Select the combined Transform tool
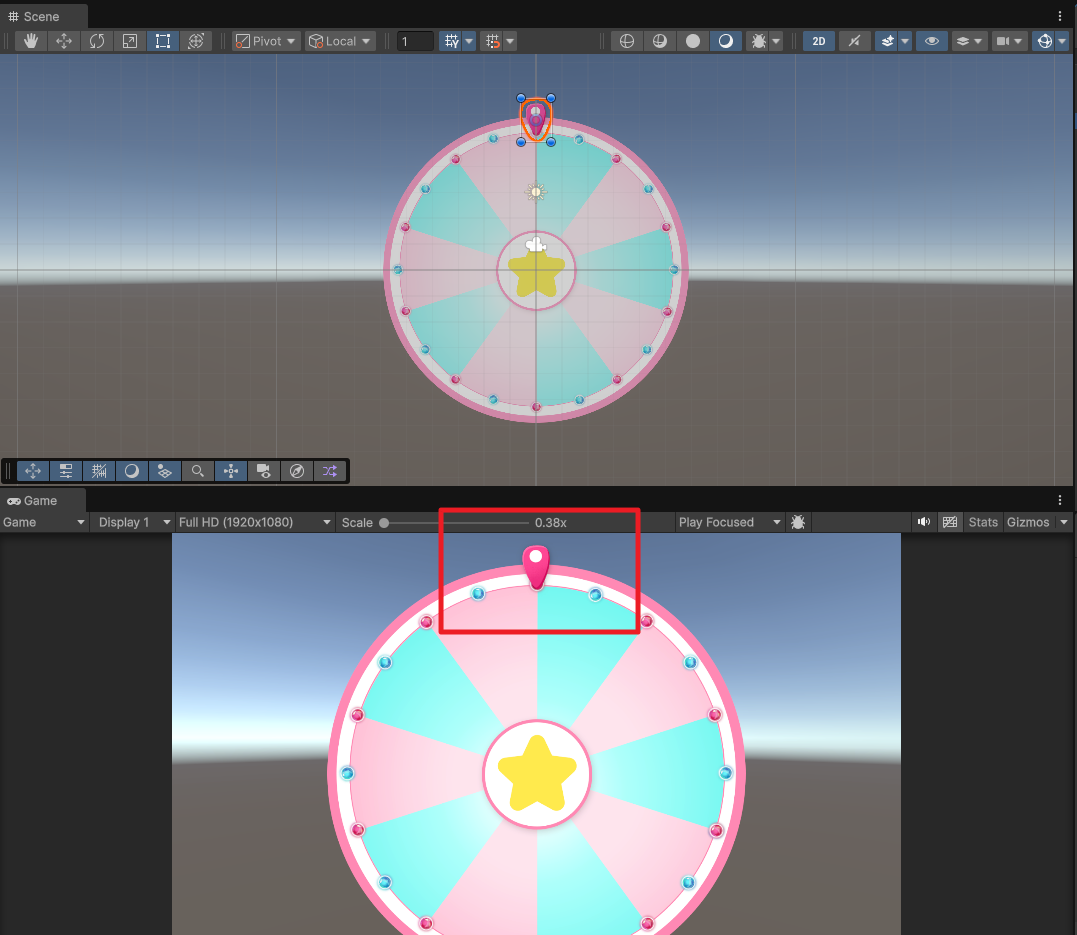The image size is (1077, 935). coord(196,41)
